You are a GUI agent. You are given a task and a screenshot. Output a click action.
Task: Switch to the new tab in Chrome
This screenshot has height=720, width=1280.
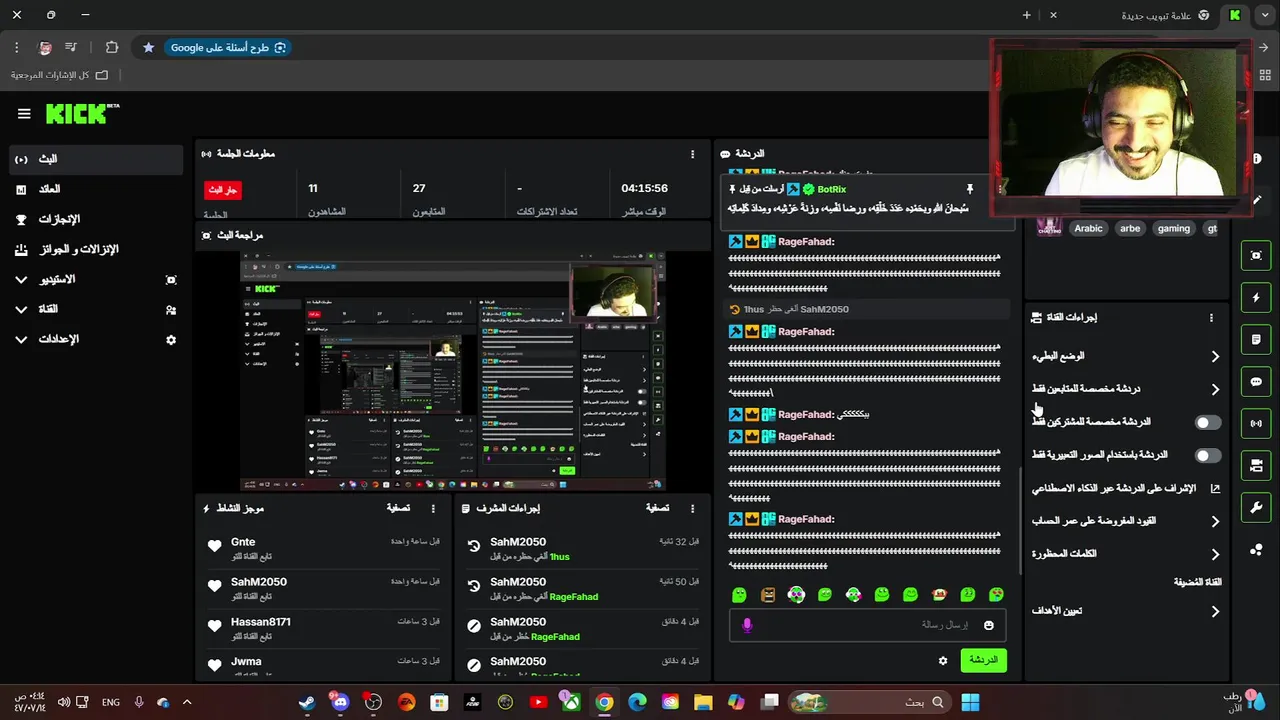pos(1130,15)
